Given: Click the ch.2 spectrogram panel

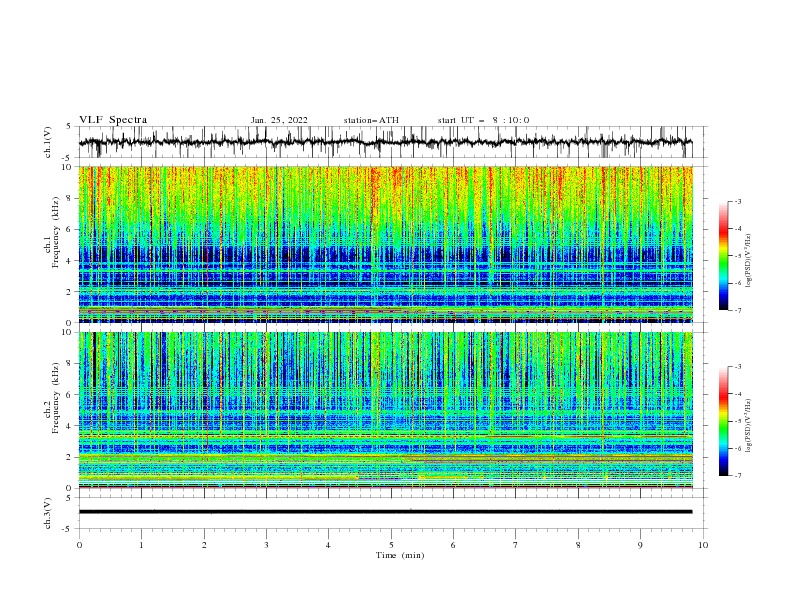Looking at the screenshot, I should point(386,410).
